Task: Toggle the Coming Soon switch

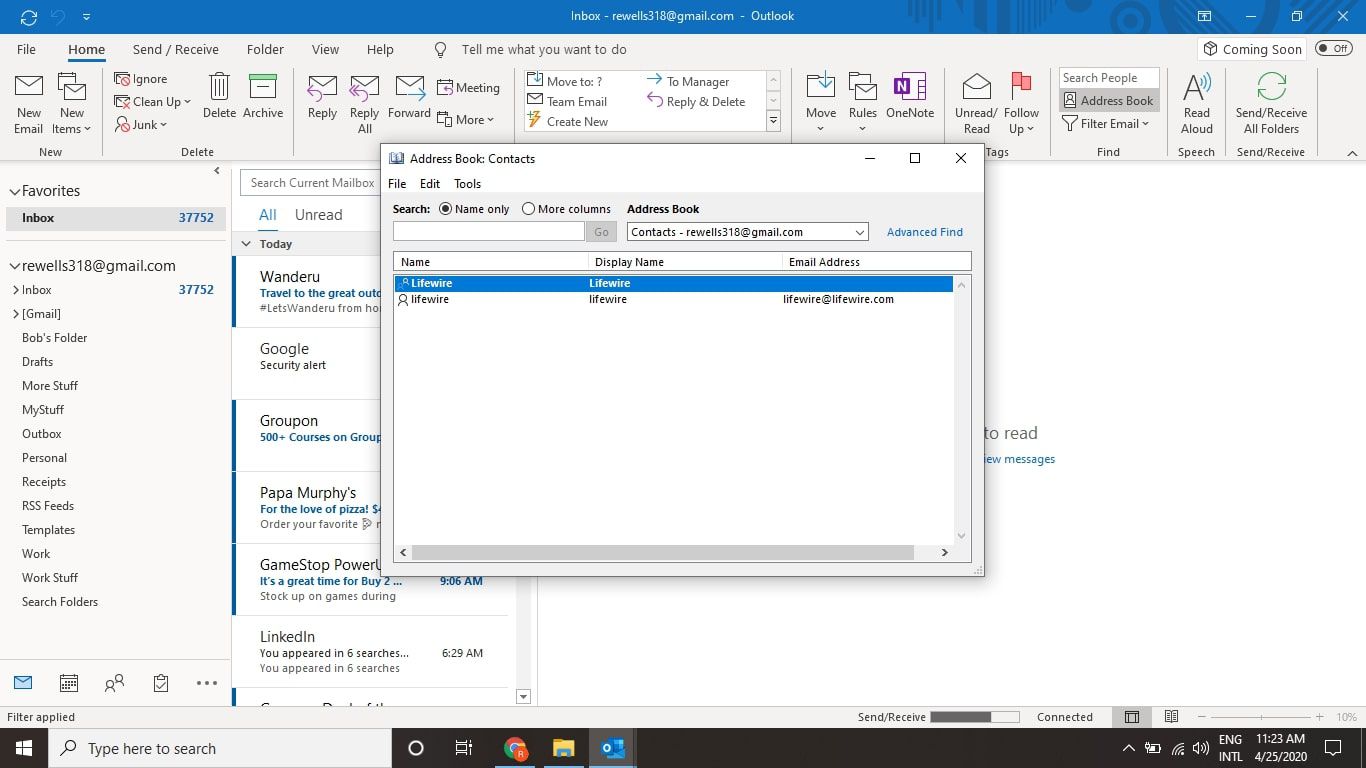Action: [1333, 48]
